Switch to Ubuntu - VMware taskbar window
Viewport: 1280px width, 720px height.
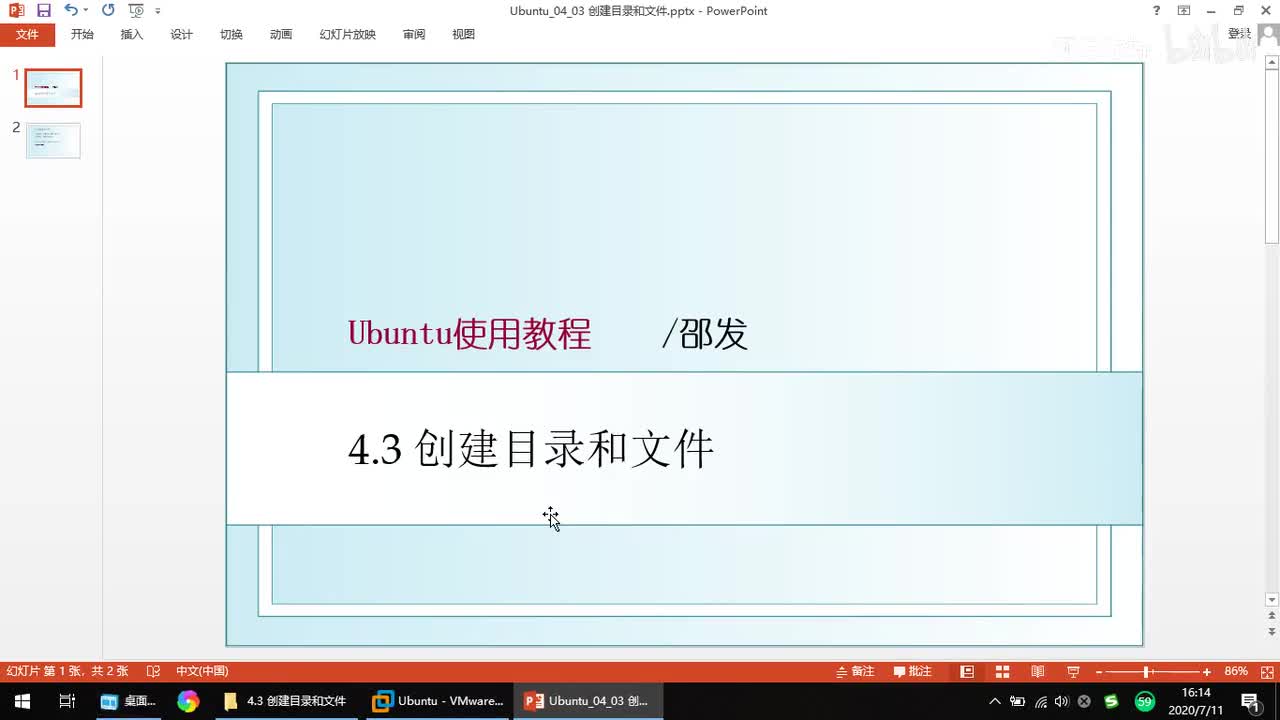click(438, 701)
